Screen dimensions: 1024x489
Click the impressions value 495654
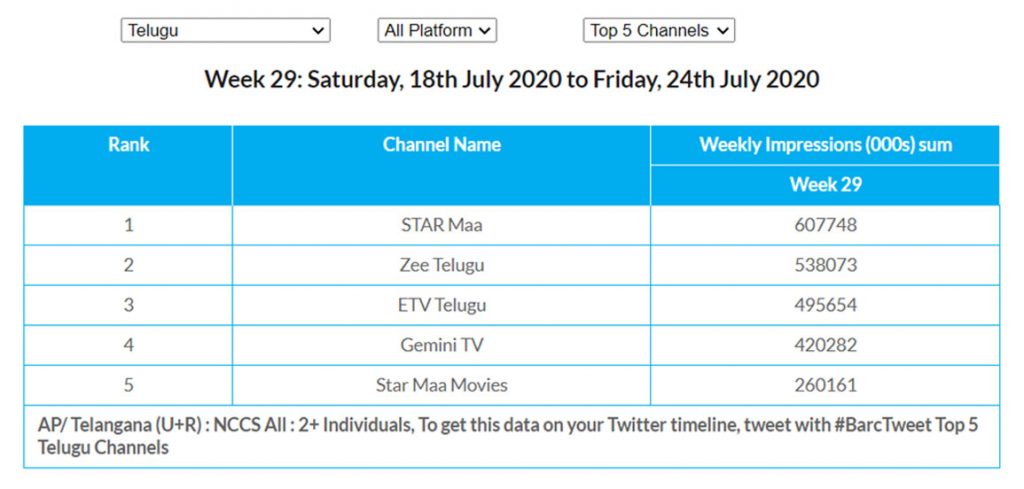tap(825, 305)
